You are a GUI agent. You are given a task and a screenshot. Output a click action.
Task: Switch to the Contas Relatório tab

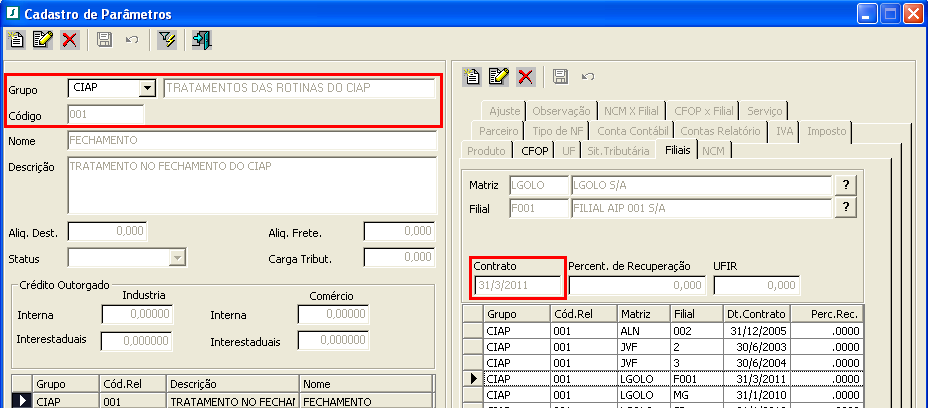click(x=721, y=131)
